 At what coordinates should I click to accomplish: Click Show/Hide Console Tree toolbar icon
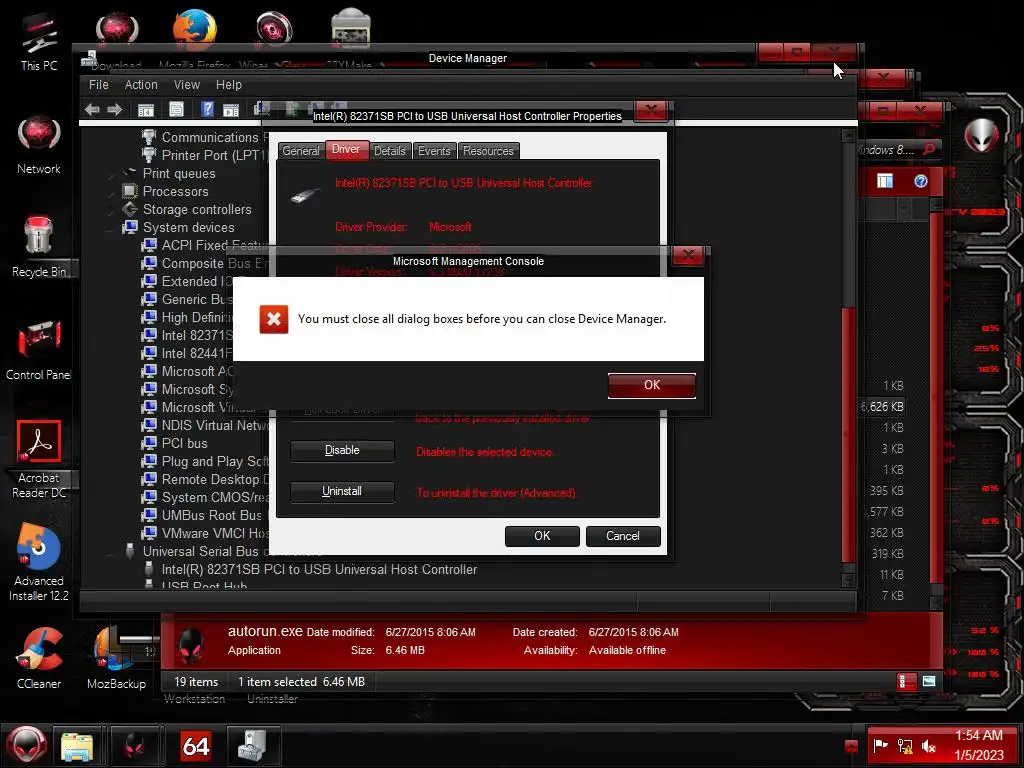coord(146,110)
